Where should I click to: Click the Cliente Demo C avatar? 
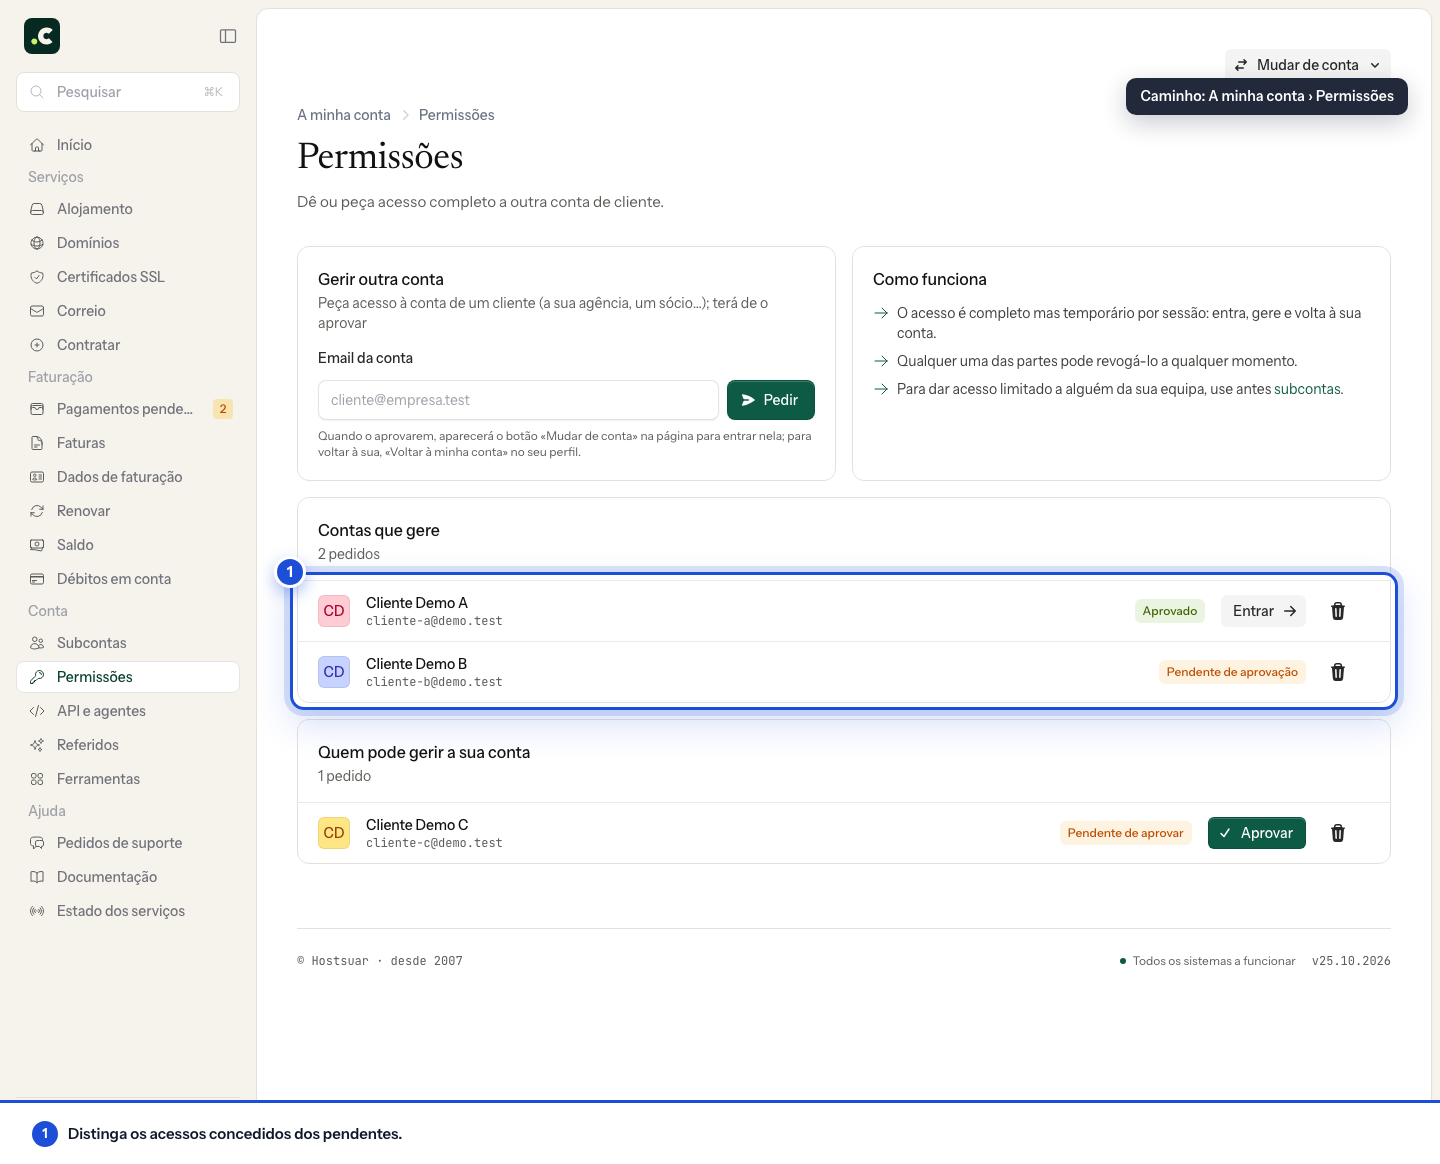pyautogui.click(x=334, y=833)
